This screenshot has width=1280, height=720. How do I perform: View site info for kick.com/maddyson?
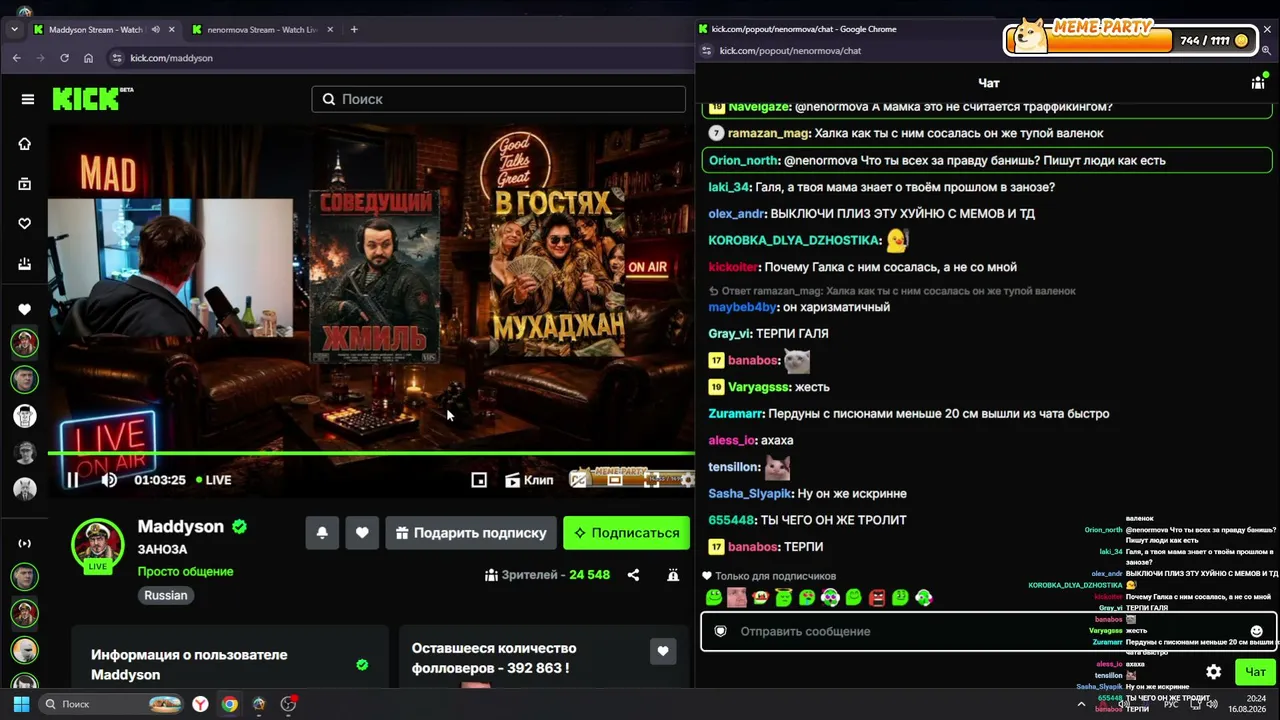point(117,58)
